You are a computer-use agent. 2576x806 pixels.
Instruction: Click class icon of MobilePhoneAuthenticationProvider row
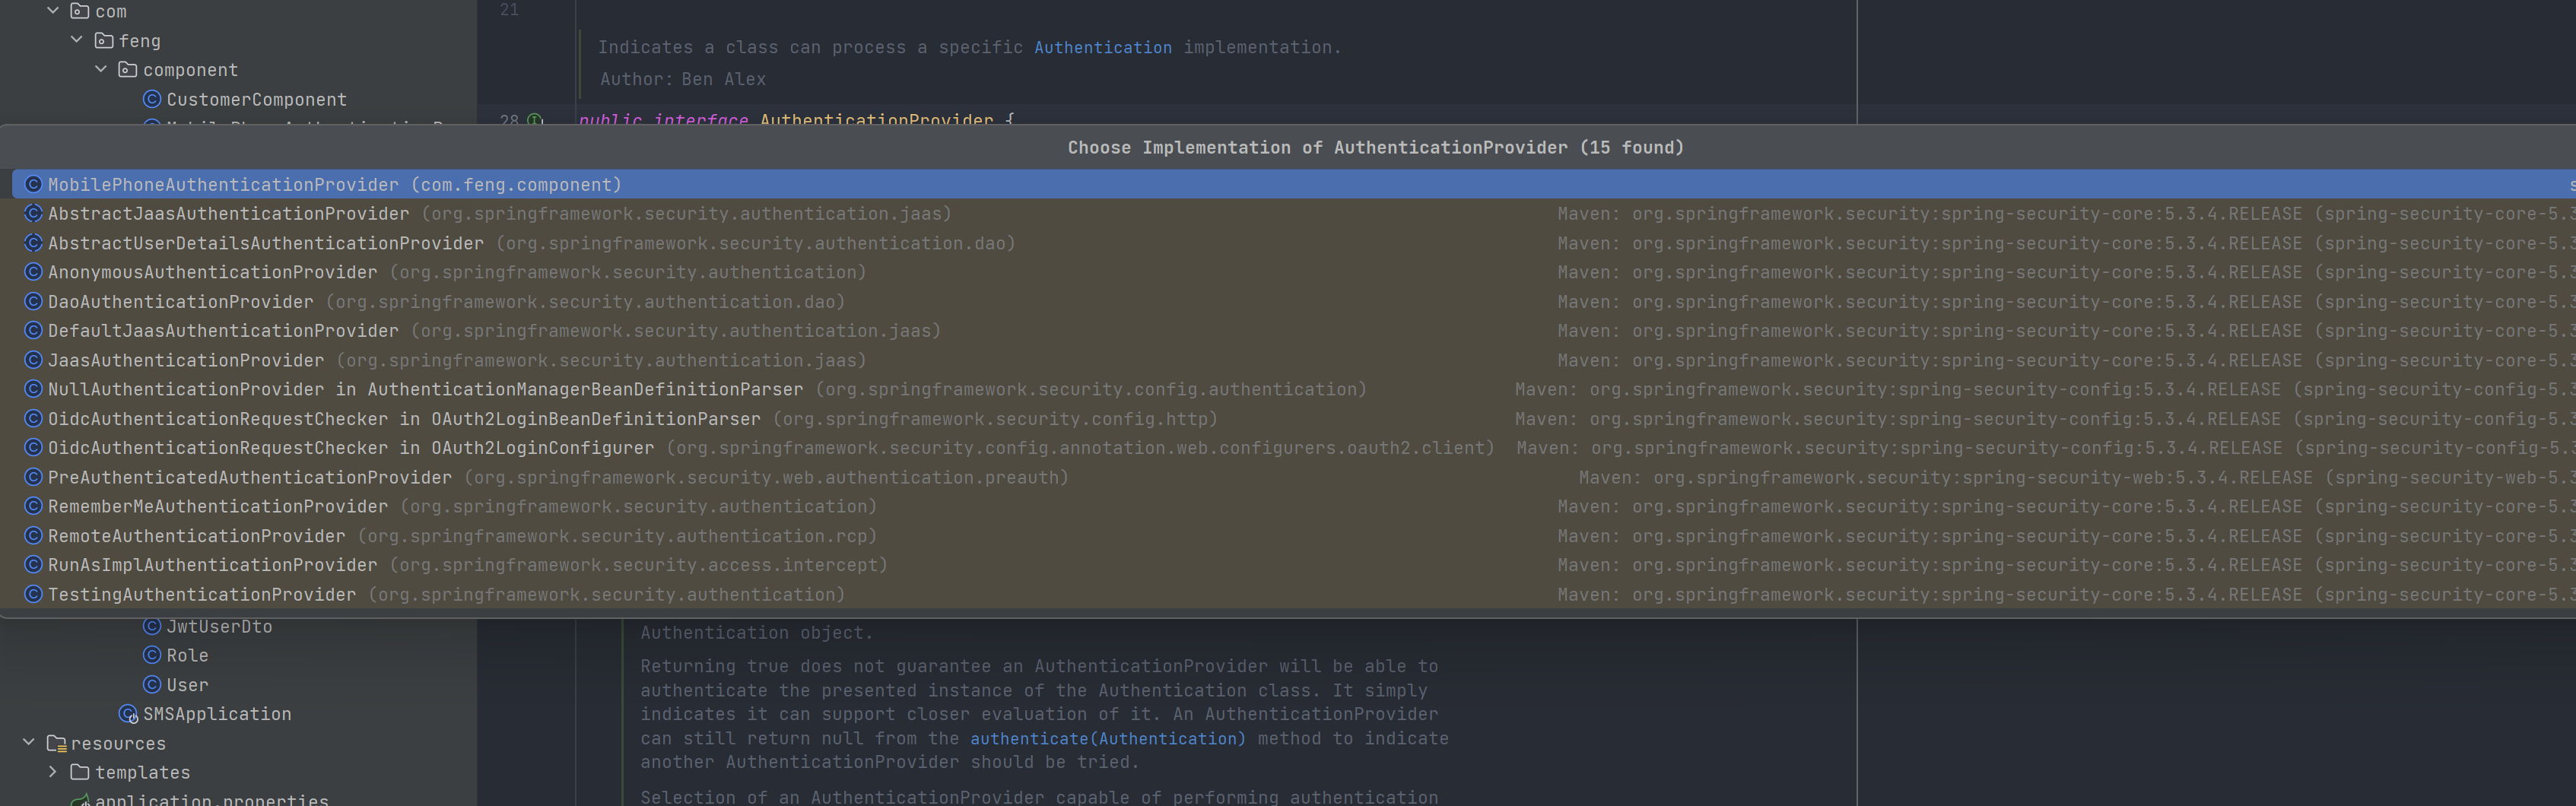pos(33,185)
